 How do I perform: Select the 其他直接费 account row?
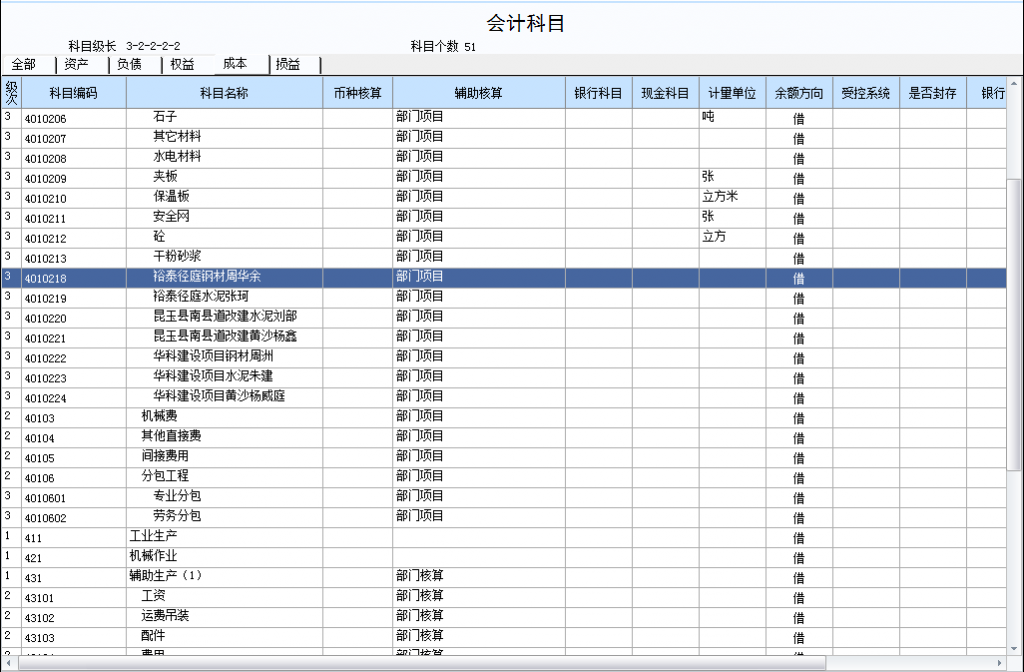[x=504, y=438]
